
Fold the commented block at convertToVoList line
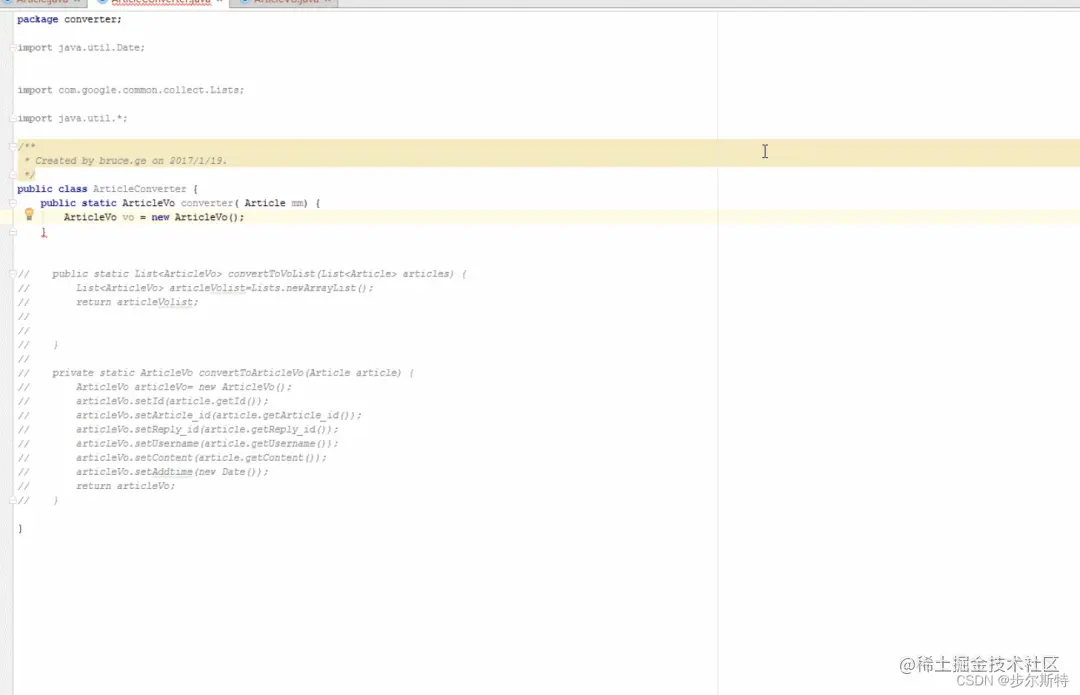tap(12, 274)
